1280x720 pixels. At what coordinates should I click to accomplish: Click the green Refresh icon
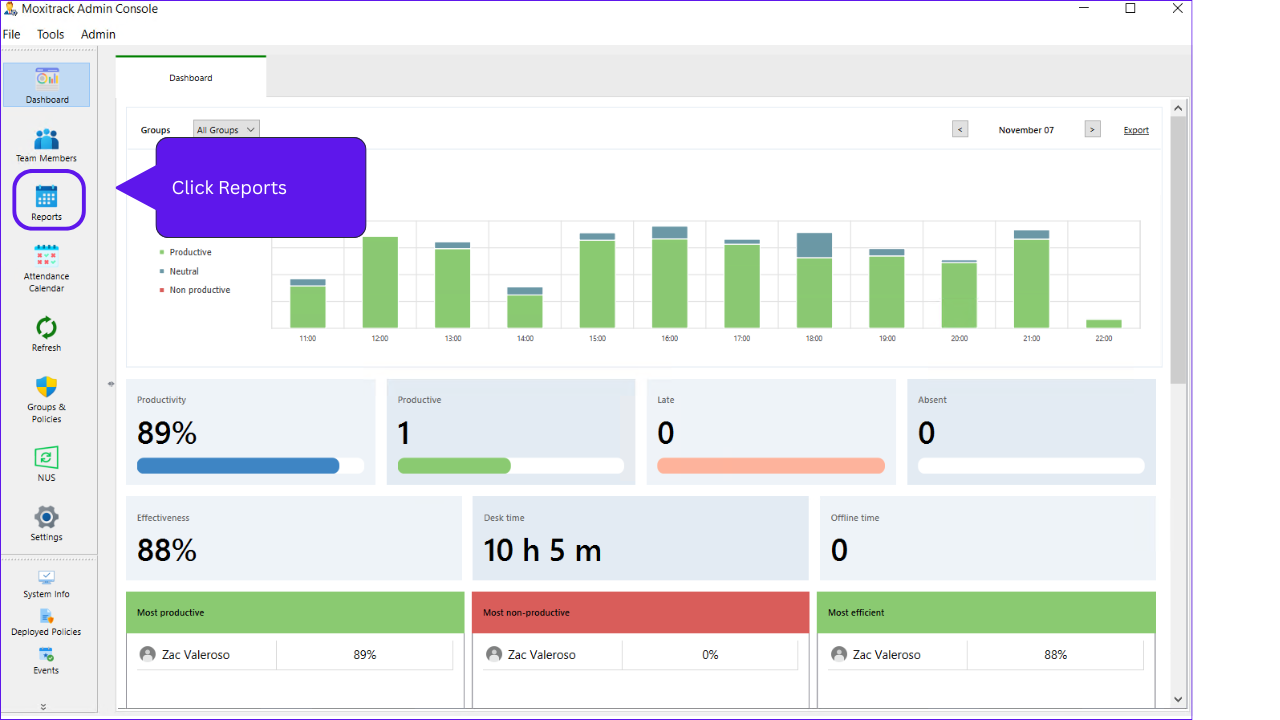coord(46,327)
